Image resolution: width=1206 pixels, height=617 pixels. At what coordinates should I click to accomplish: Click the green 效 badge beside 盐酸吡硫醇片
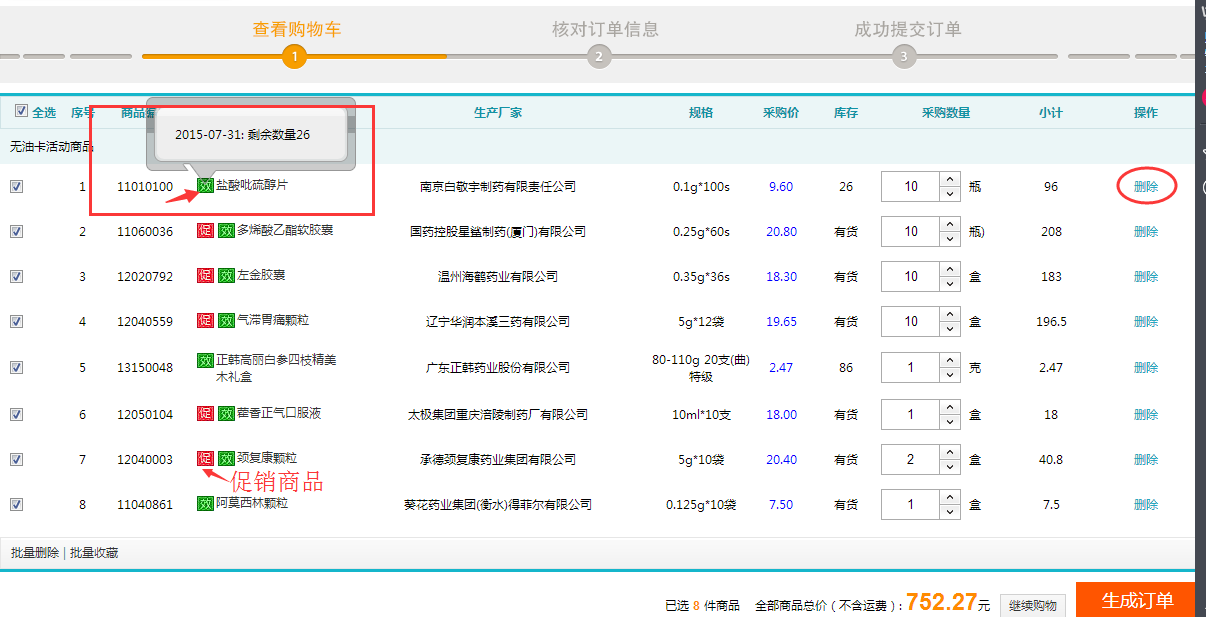(x=206, y=186)
